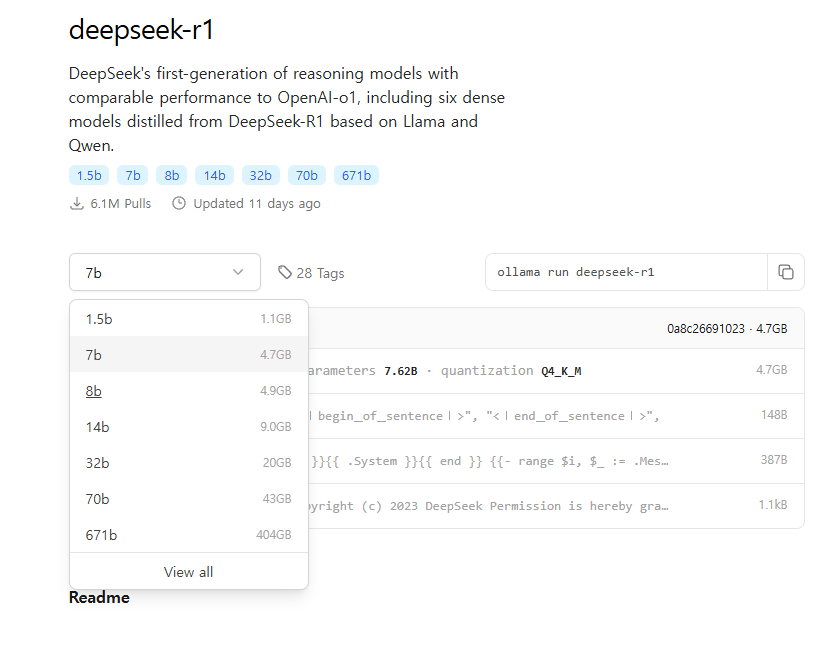The height and width of the screenshot is (650, 840).
Task: Select the 32b 20GB model option
Action: [x=188, y=463]
